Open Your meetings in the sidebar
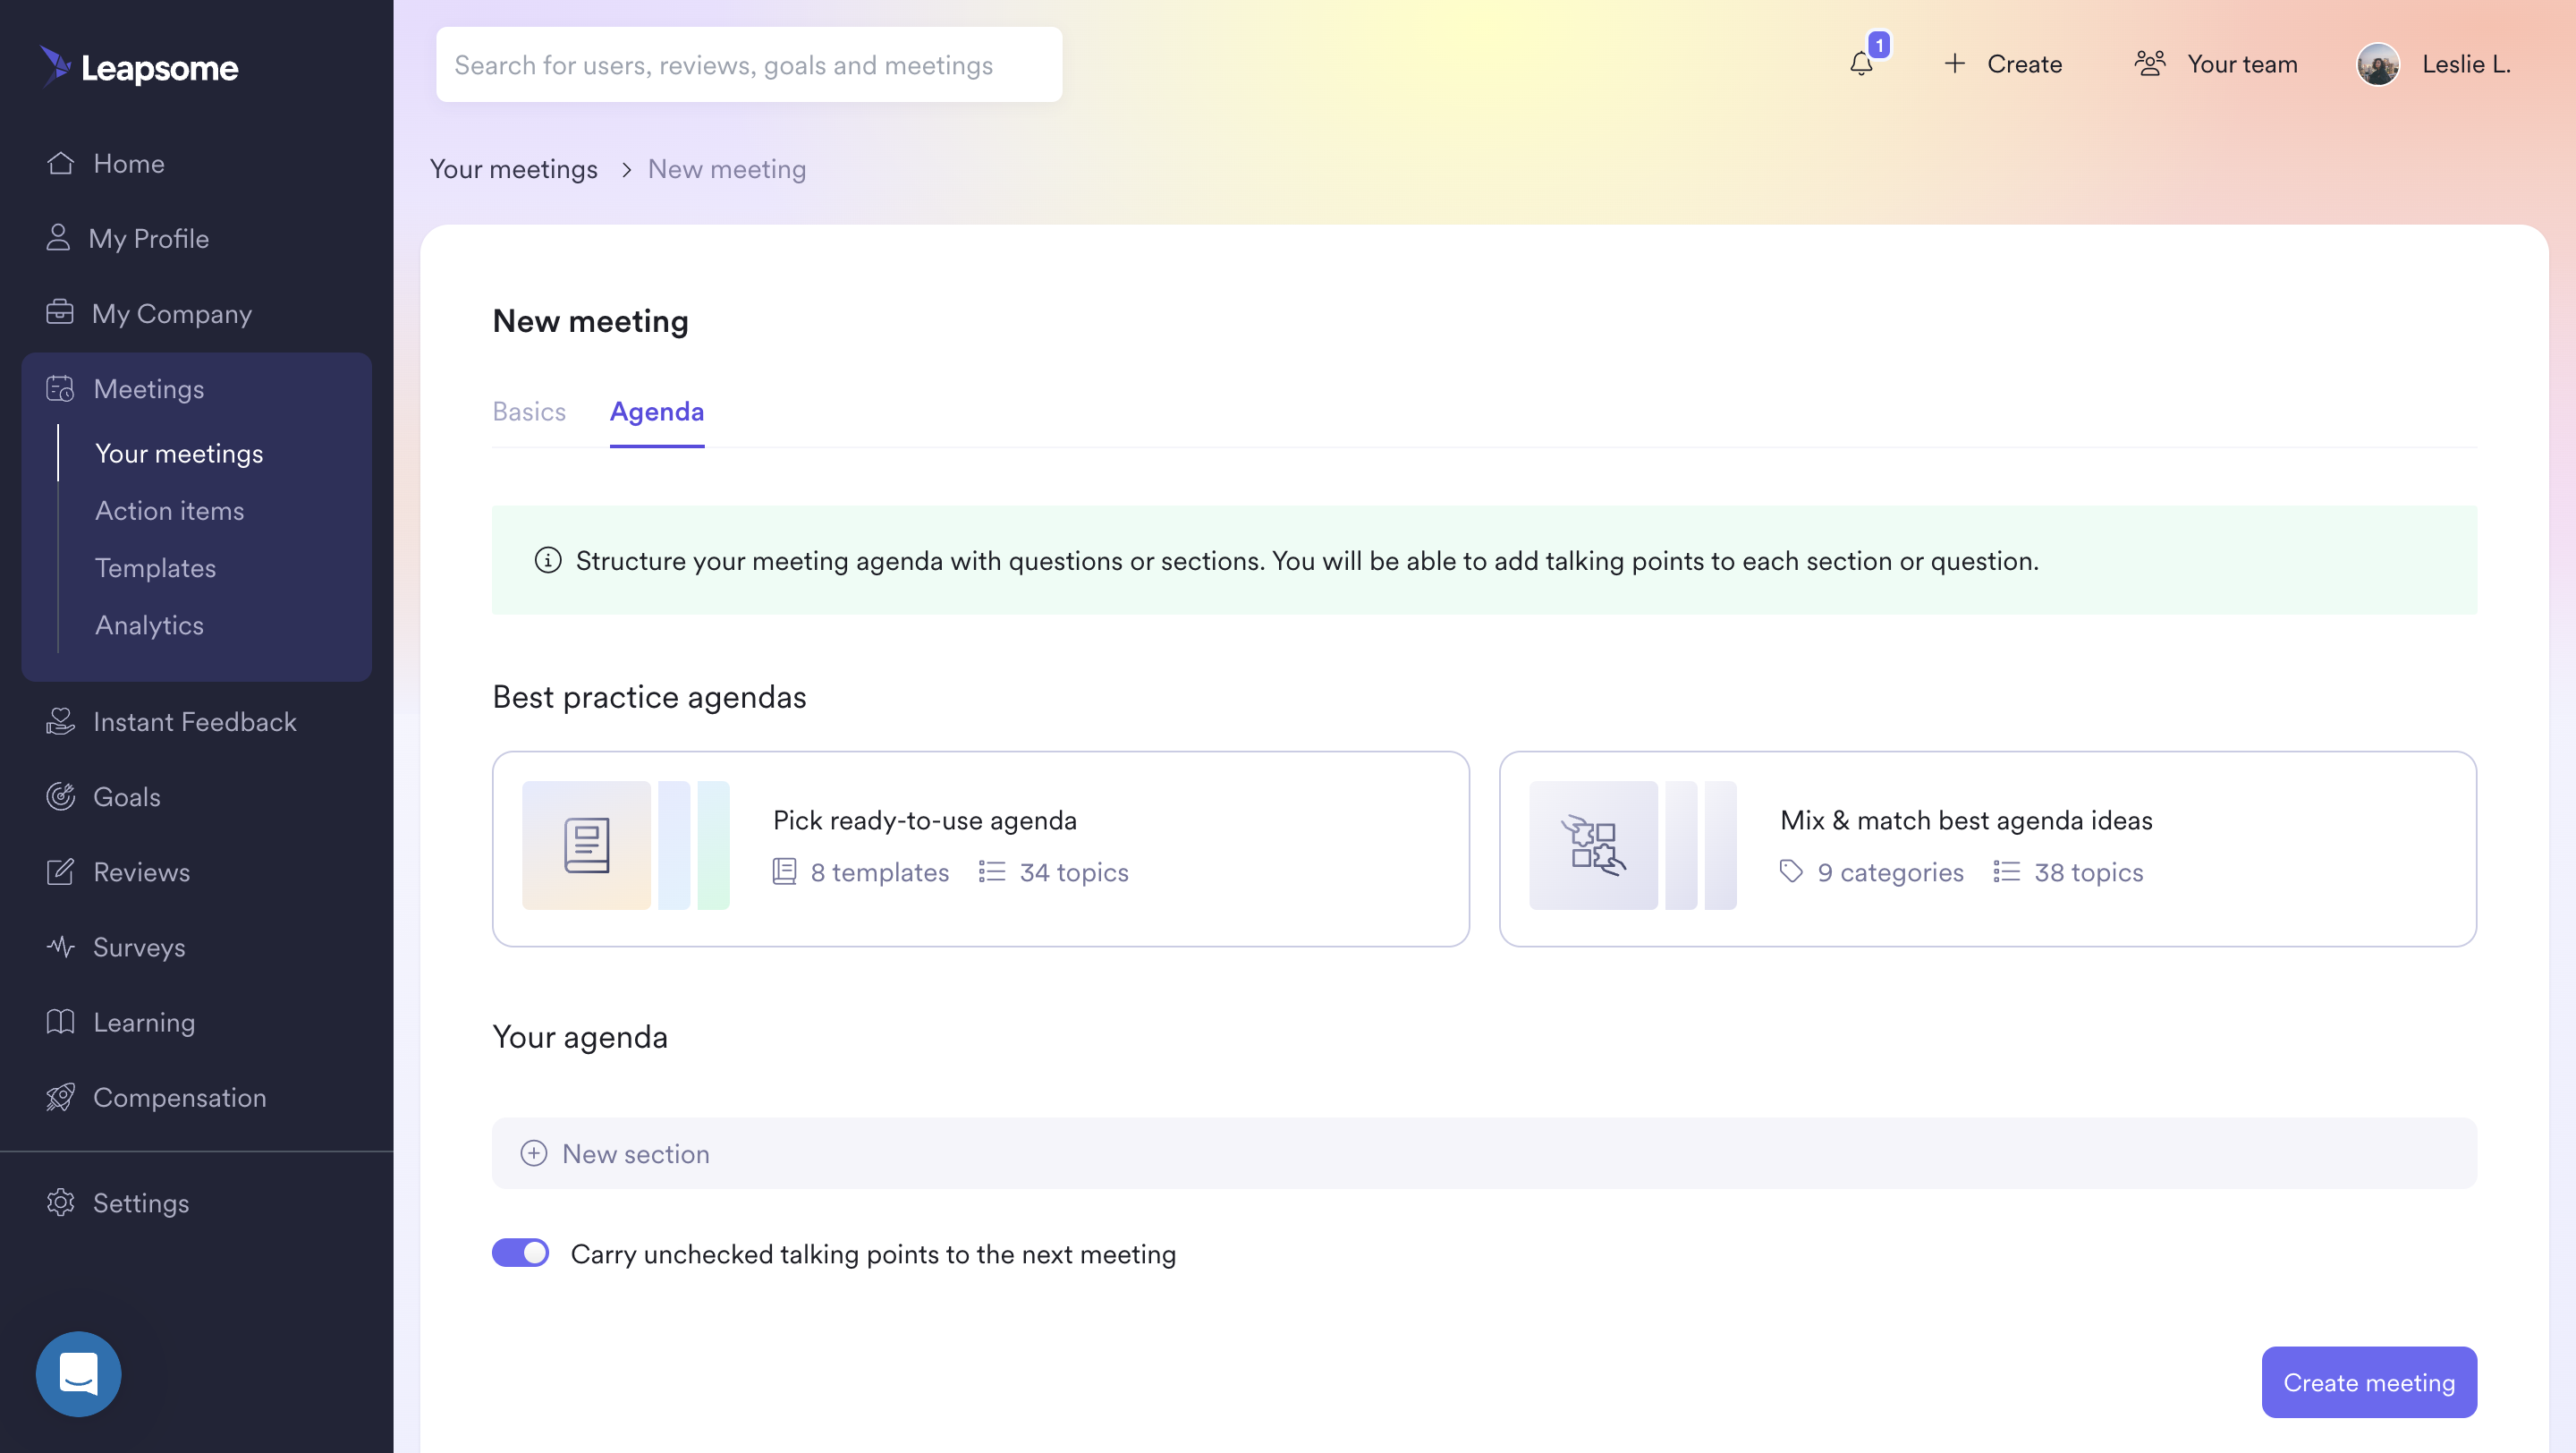 point(179,453)
